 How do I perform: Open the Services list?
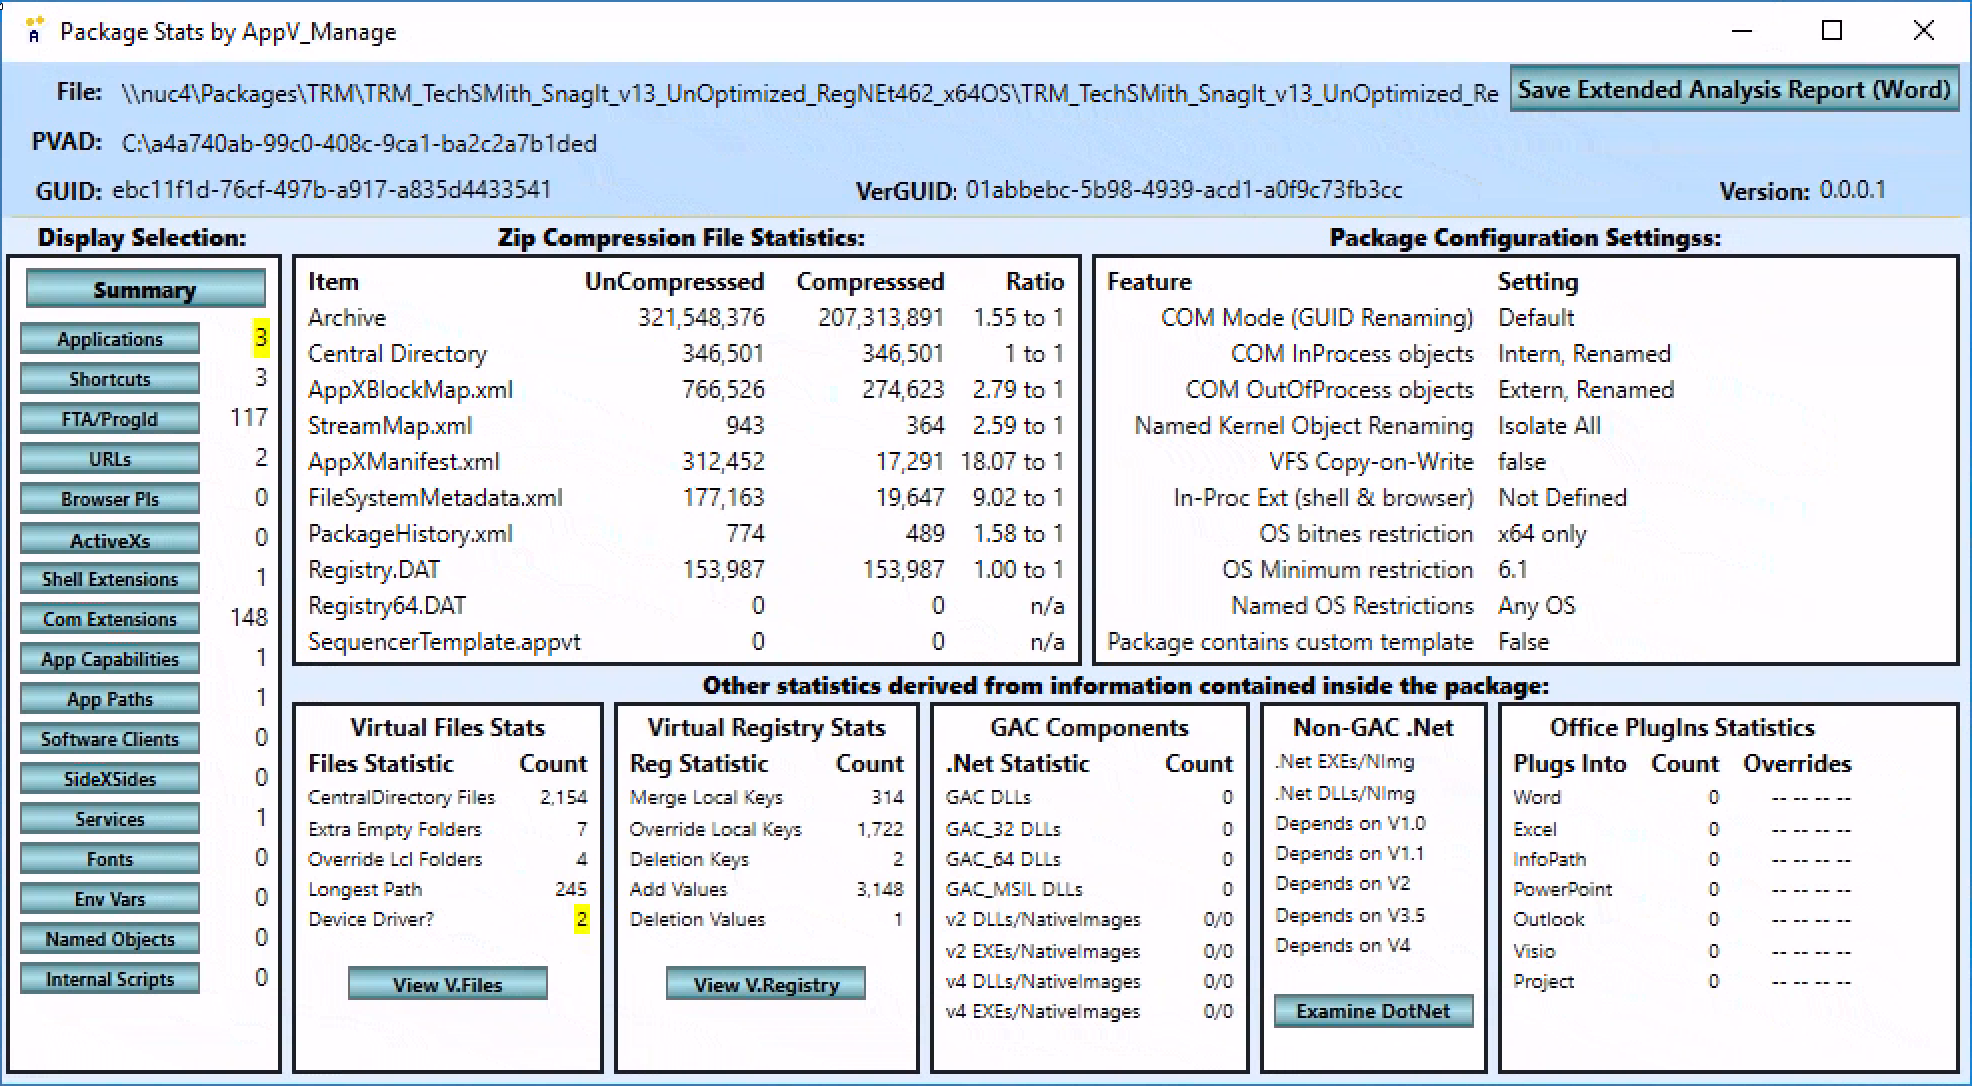click(x=110, y=819)
